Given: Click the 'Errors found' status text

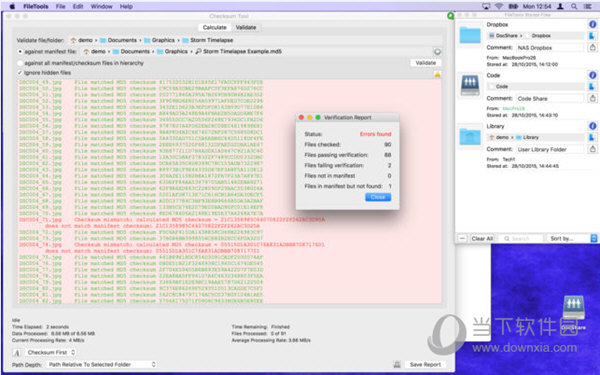Looking at the screenshot, I should [x=375, y=134].
